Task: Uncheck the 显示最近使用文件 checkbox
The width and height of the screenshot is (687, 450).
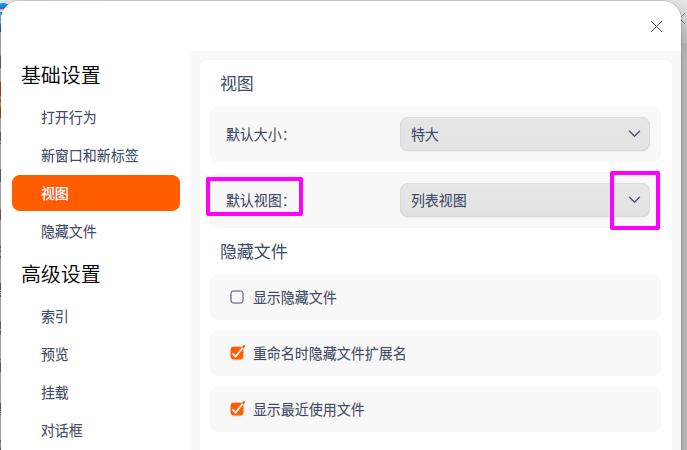Action: 237,409
